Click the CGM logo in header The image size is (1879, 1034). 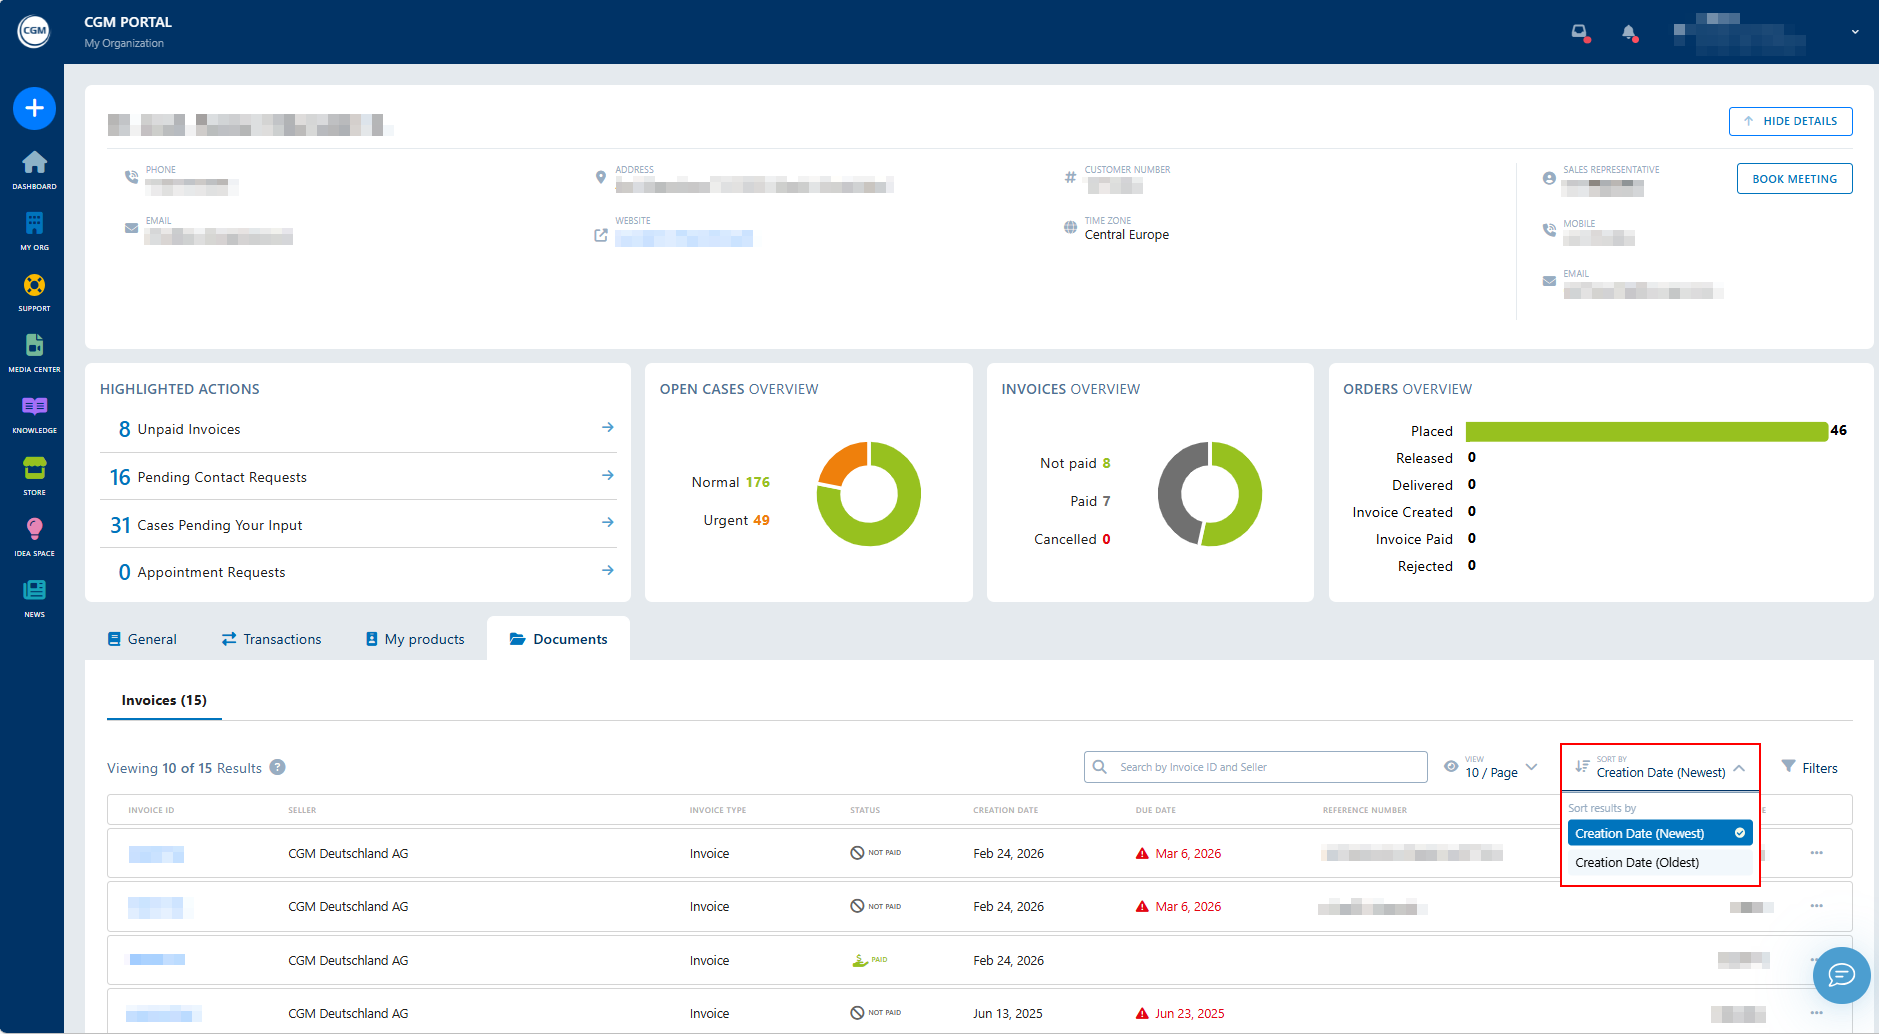[x=34, y=31]
